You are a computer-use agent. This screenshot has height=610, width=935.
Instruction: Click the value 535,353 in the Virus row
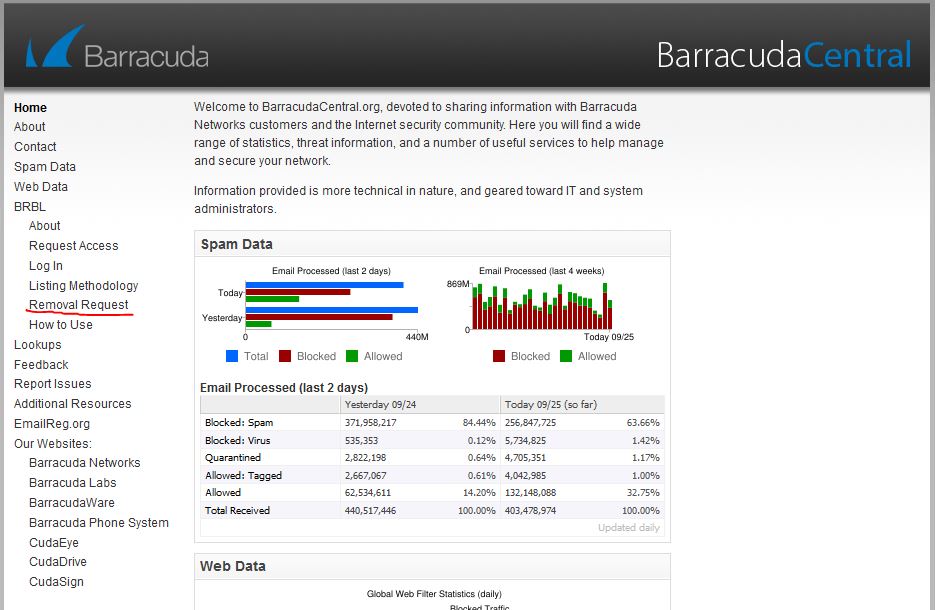361,441
